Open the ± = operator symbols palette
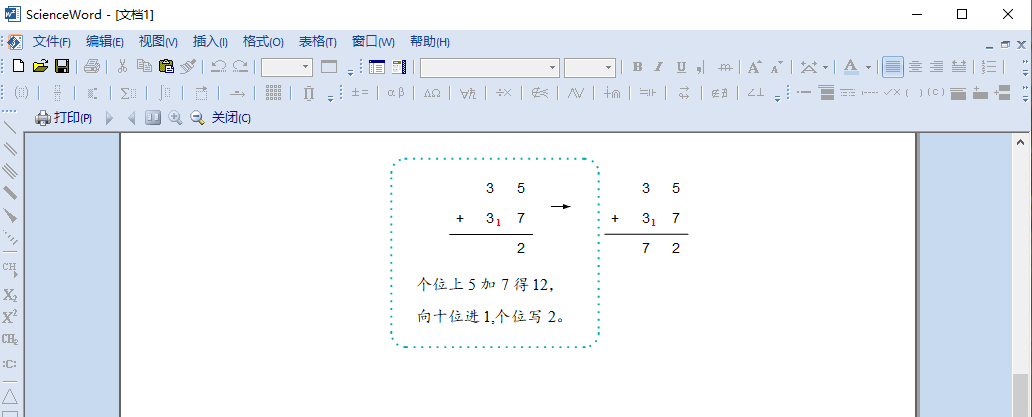 coord(360,93)
